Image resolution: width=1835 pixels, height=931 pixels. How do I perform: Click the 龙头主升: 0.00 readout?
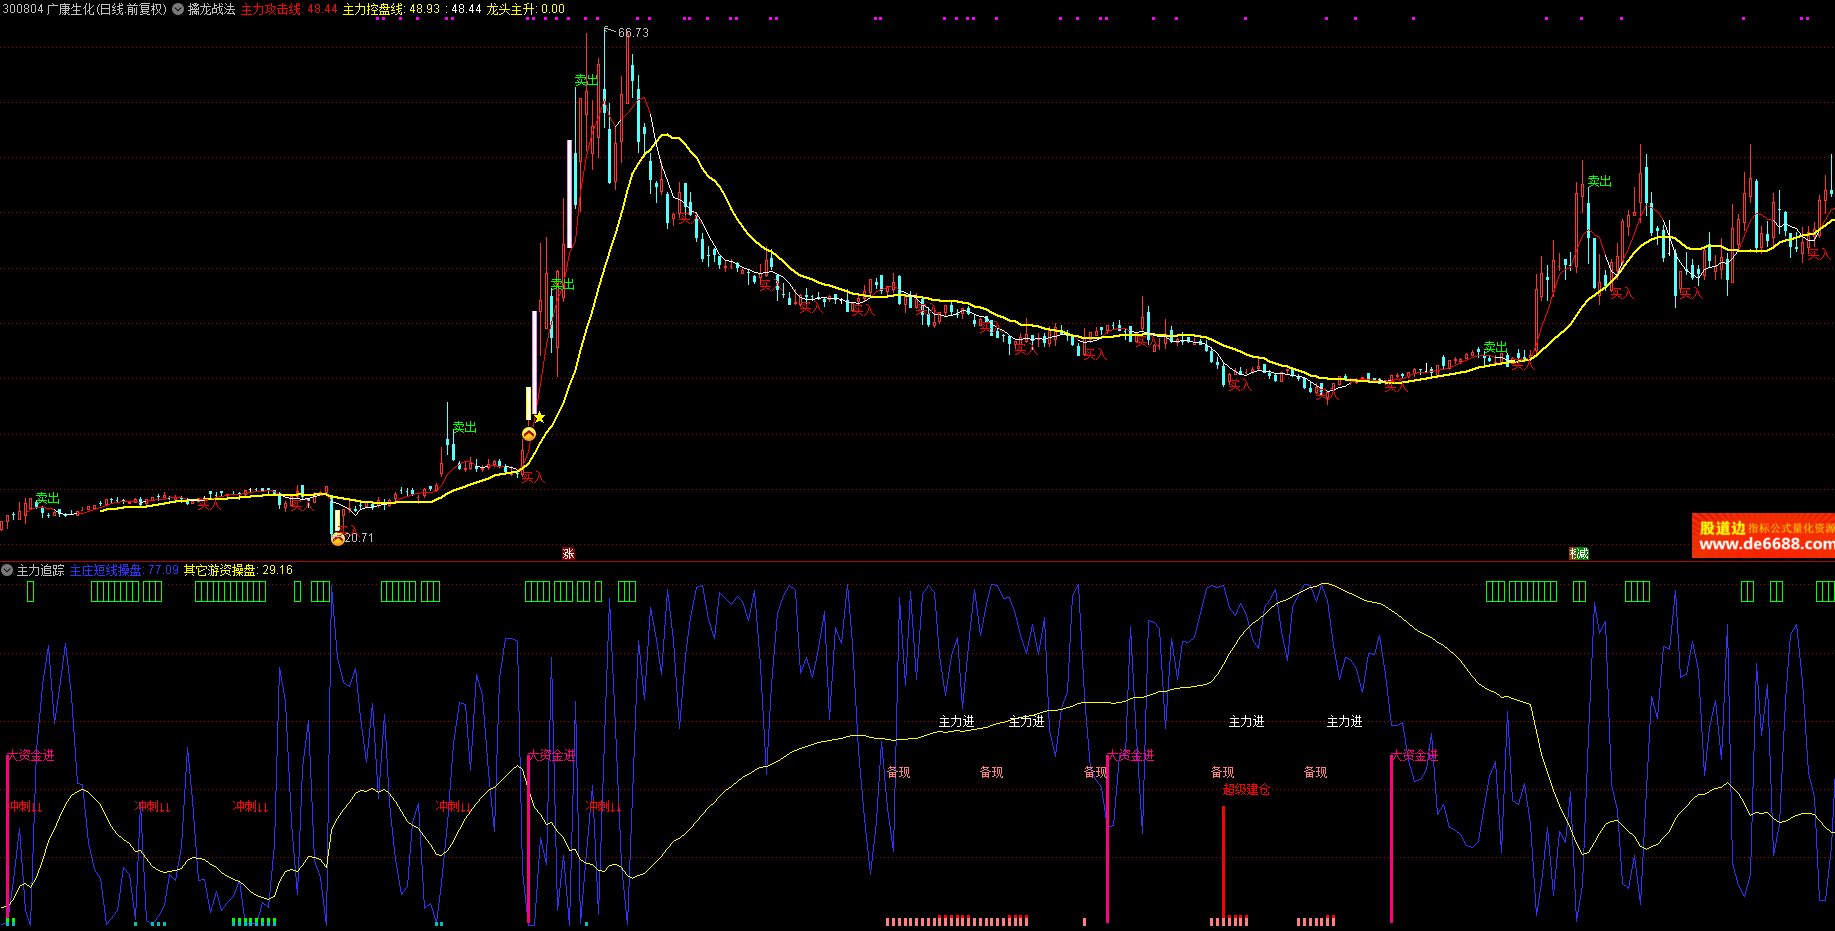[x=525, y=9]
